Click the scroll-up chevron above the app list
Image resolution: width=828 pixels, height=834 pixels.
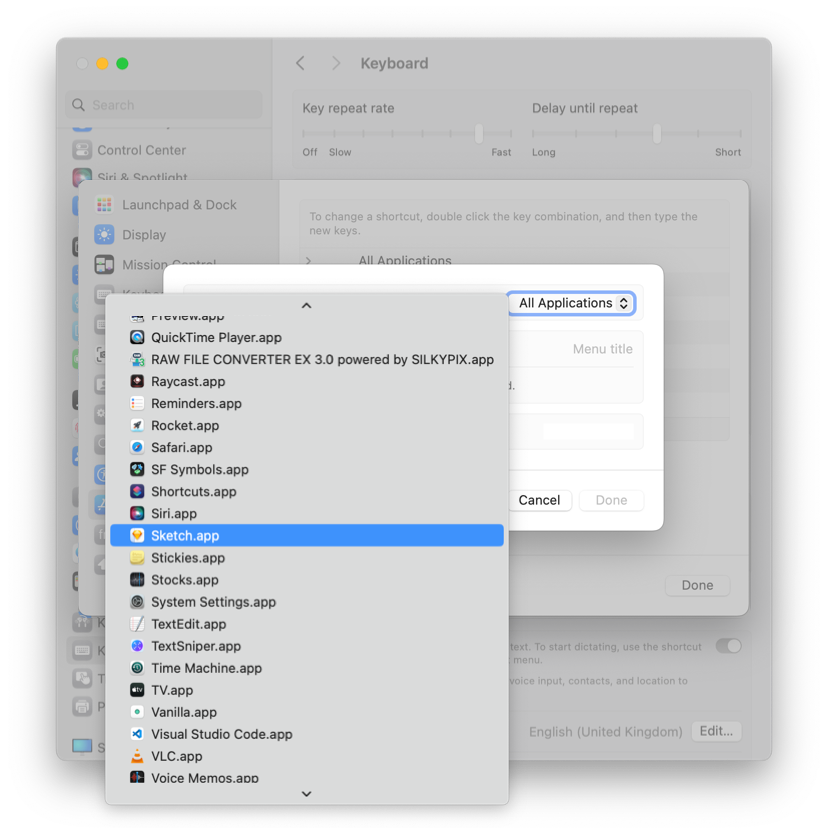click(306, 305)
